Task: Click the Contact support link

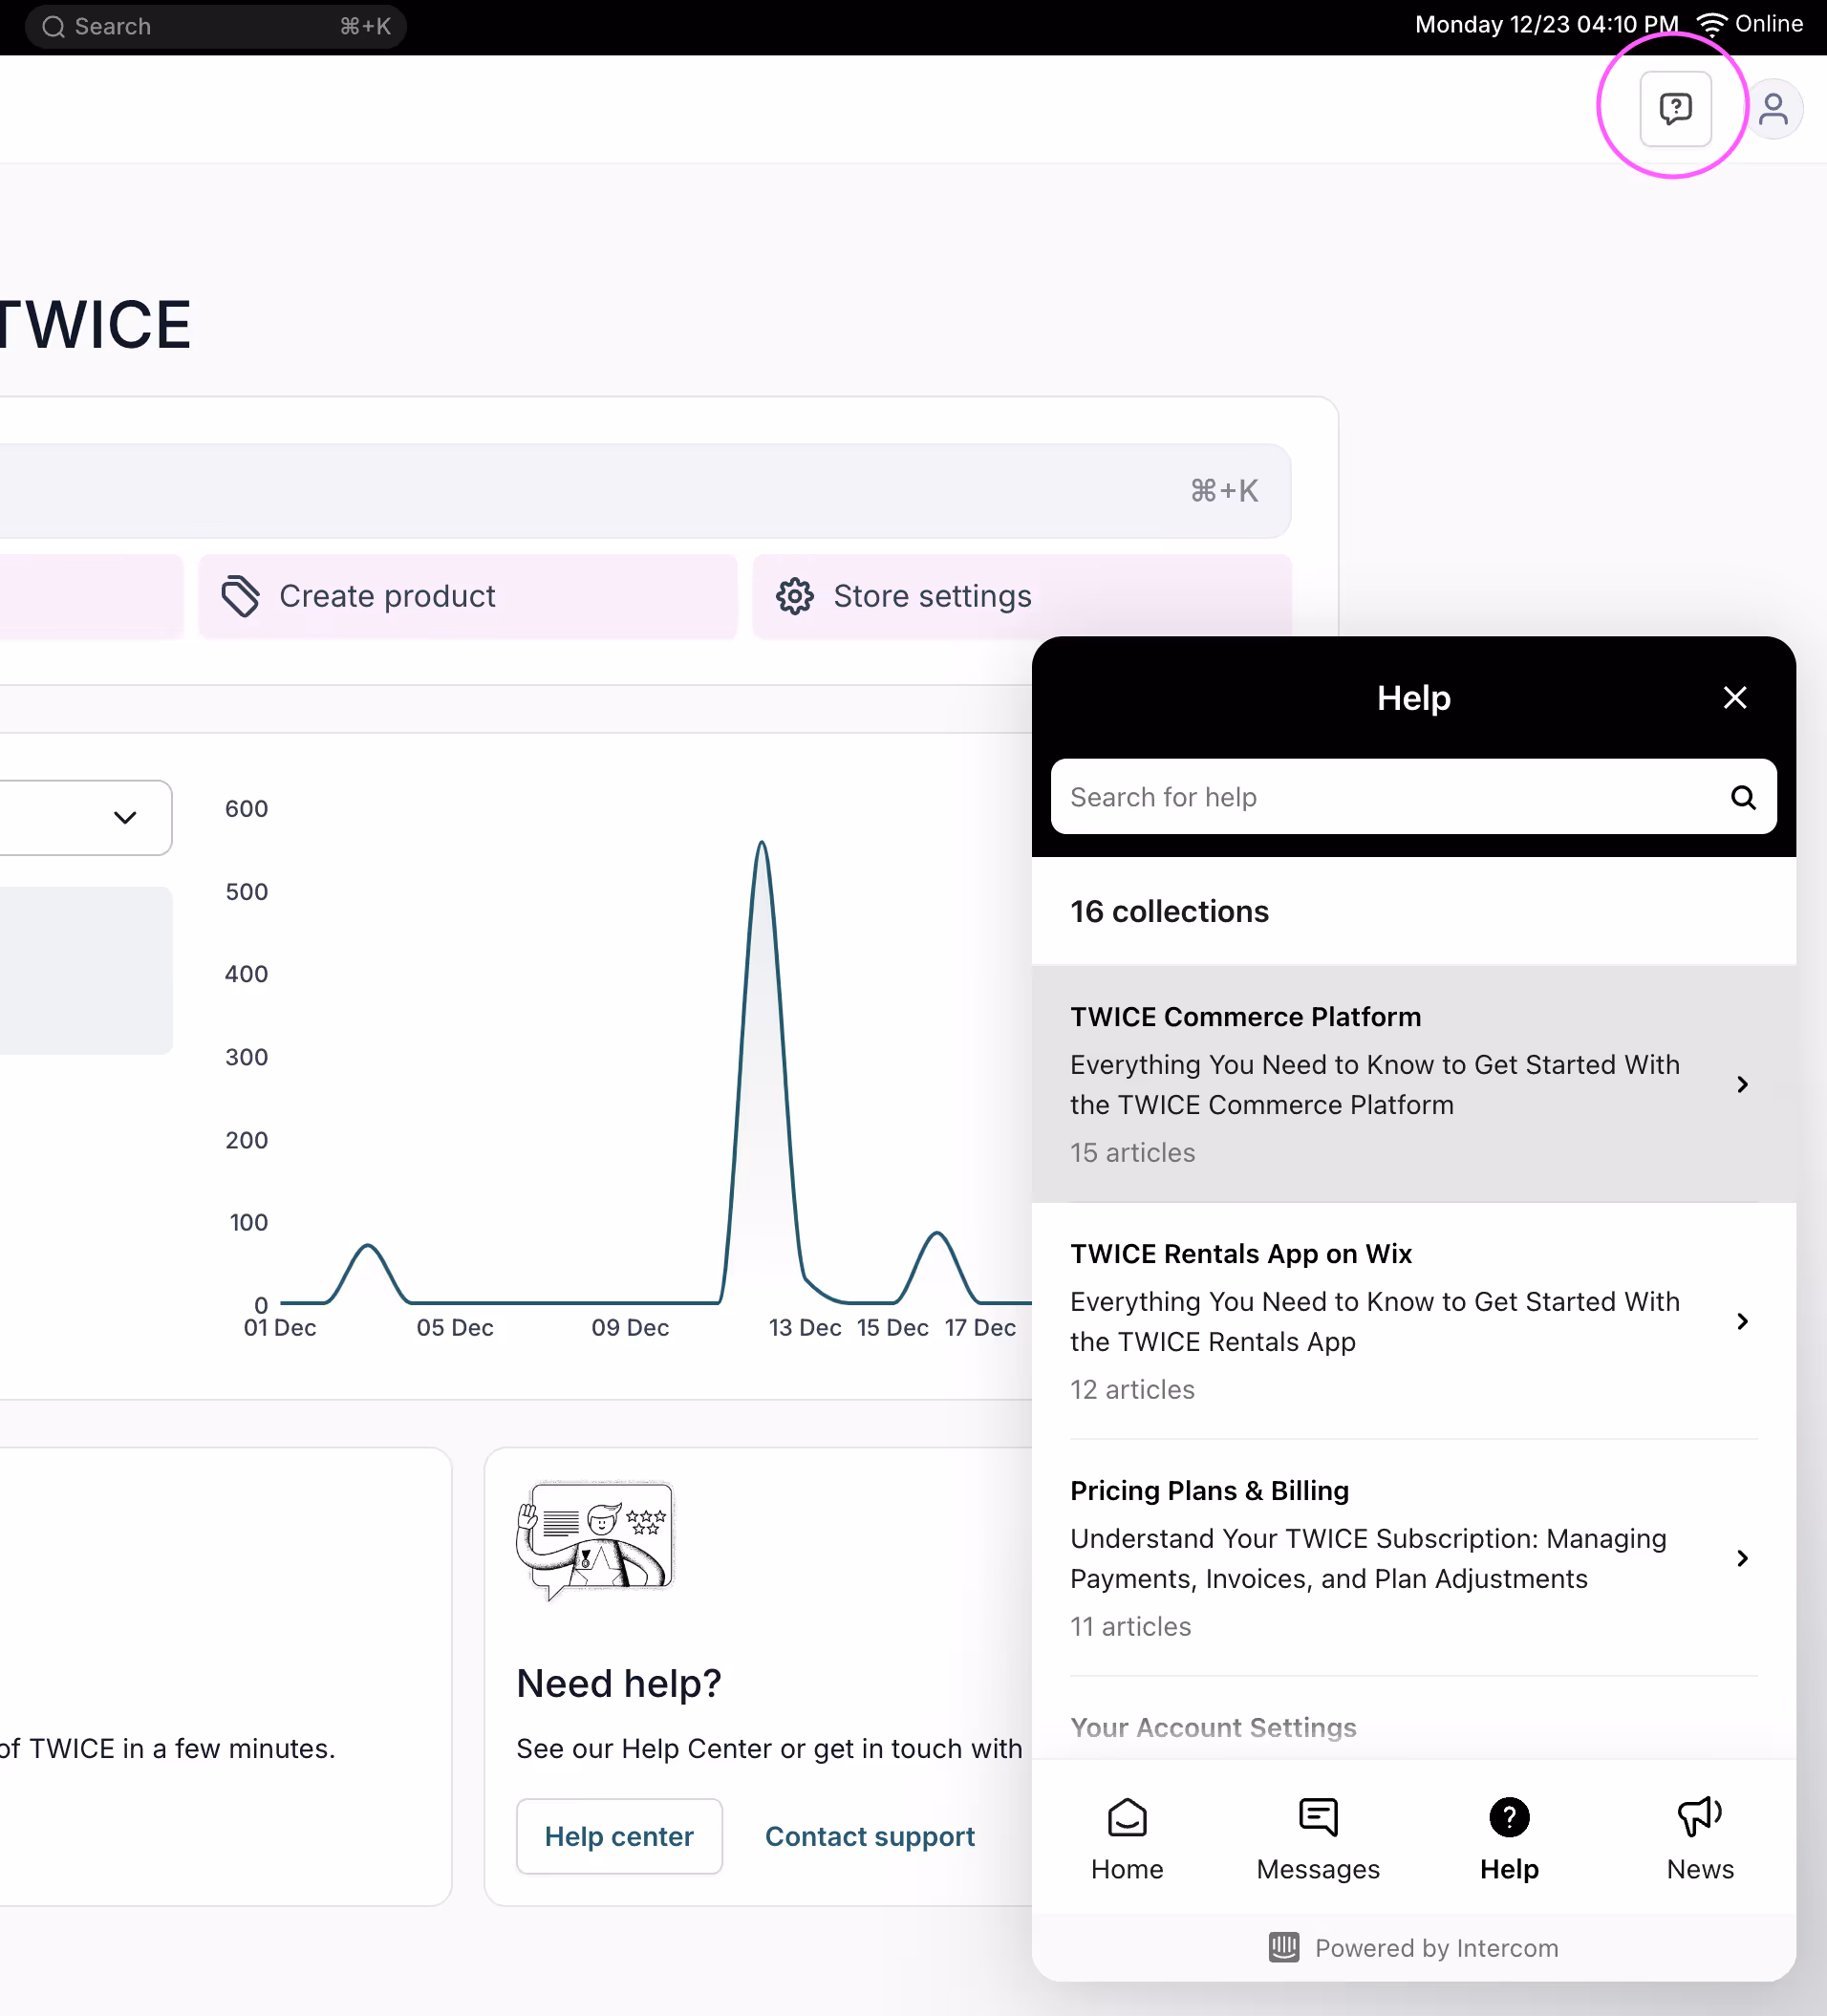Action: coord(869,1836)
